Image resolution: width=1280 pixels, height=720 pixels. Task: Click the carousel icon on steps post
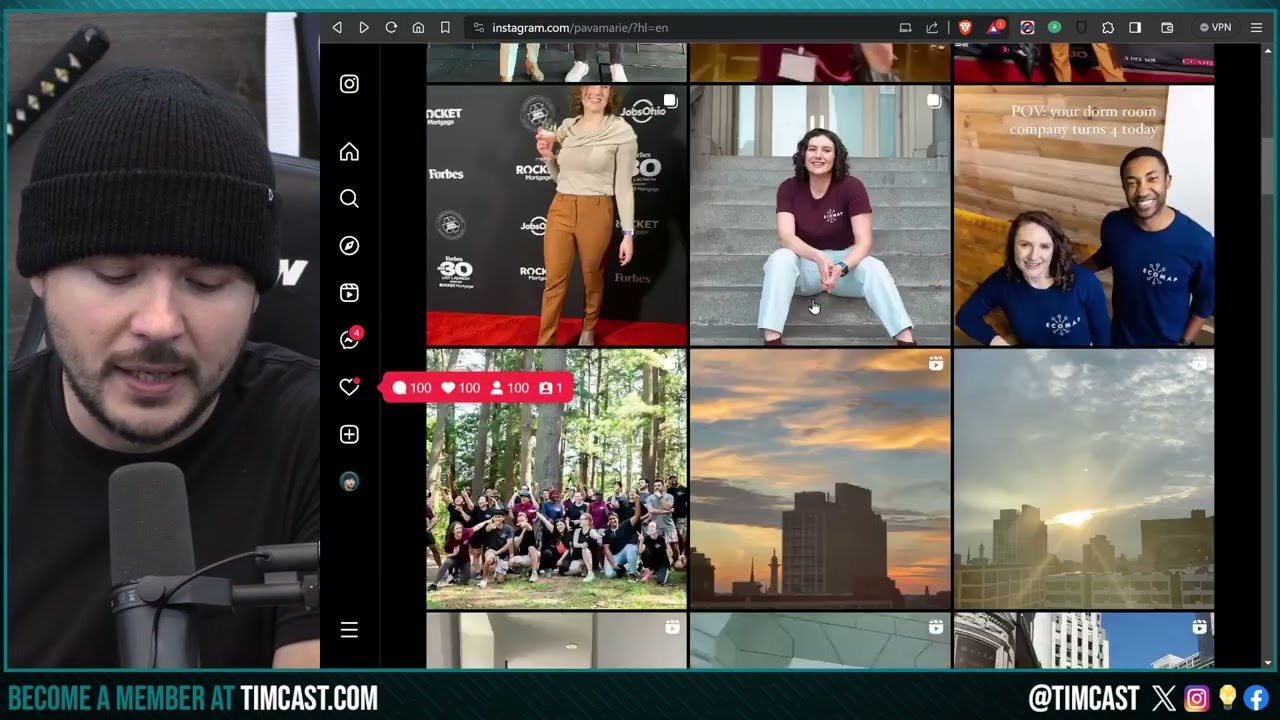click(933, 101)
